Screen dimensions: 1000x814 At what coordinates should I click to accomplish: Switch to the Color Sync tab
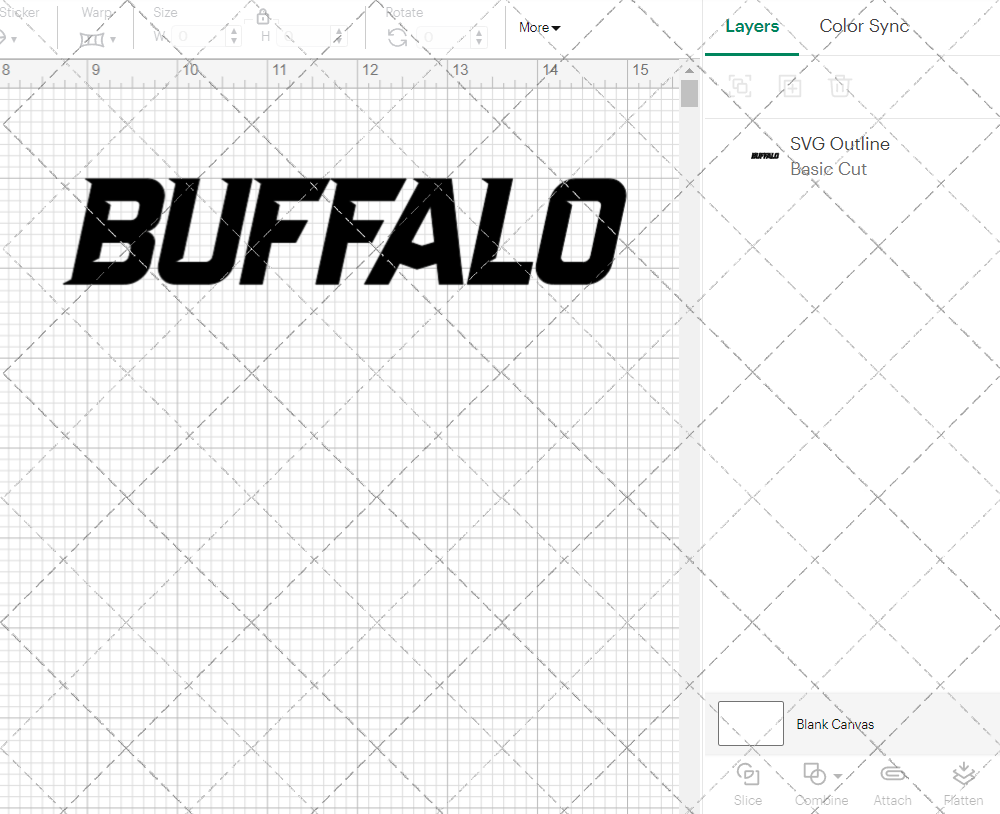coord(864,26)
